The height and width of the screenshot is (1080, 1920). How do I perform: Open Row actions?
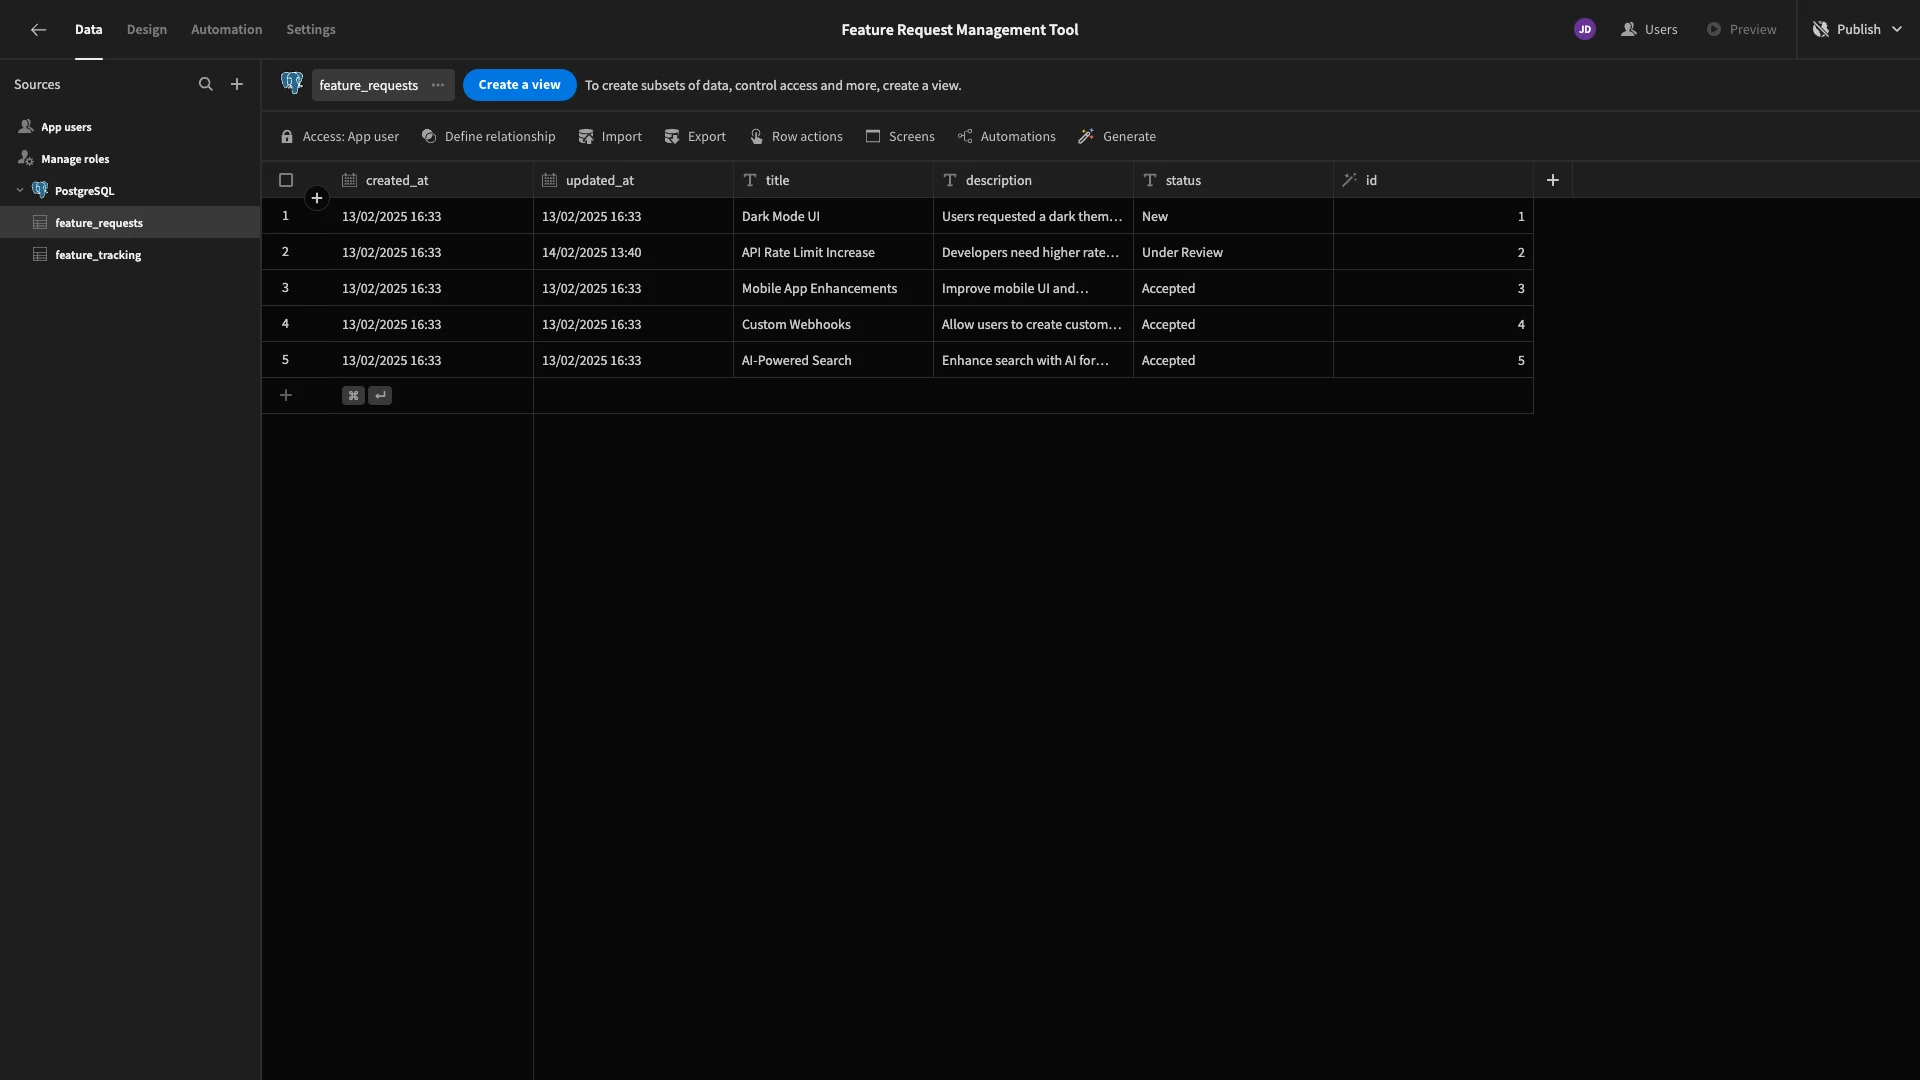[796, 137]
